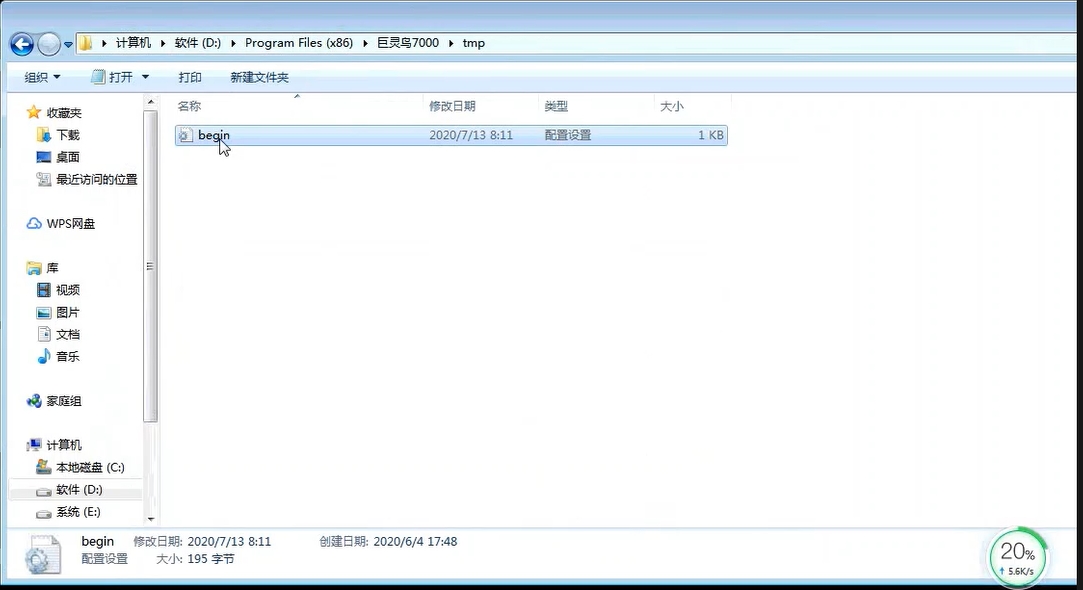This screenshot has height=590, width=1083.
Task: Click the Forward navigation arrow button
Action: pyautogui.click(x=49, y=44)
